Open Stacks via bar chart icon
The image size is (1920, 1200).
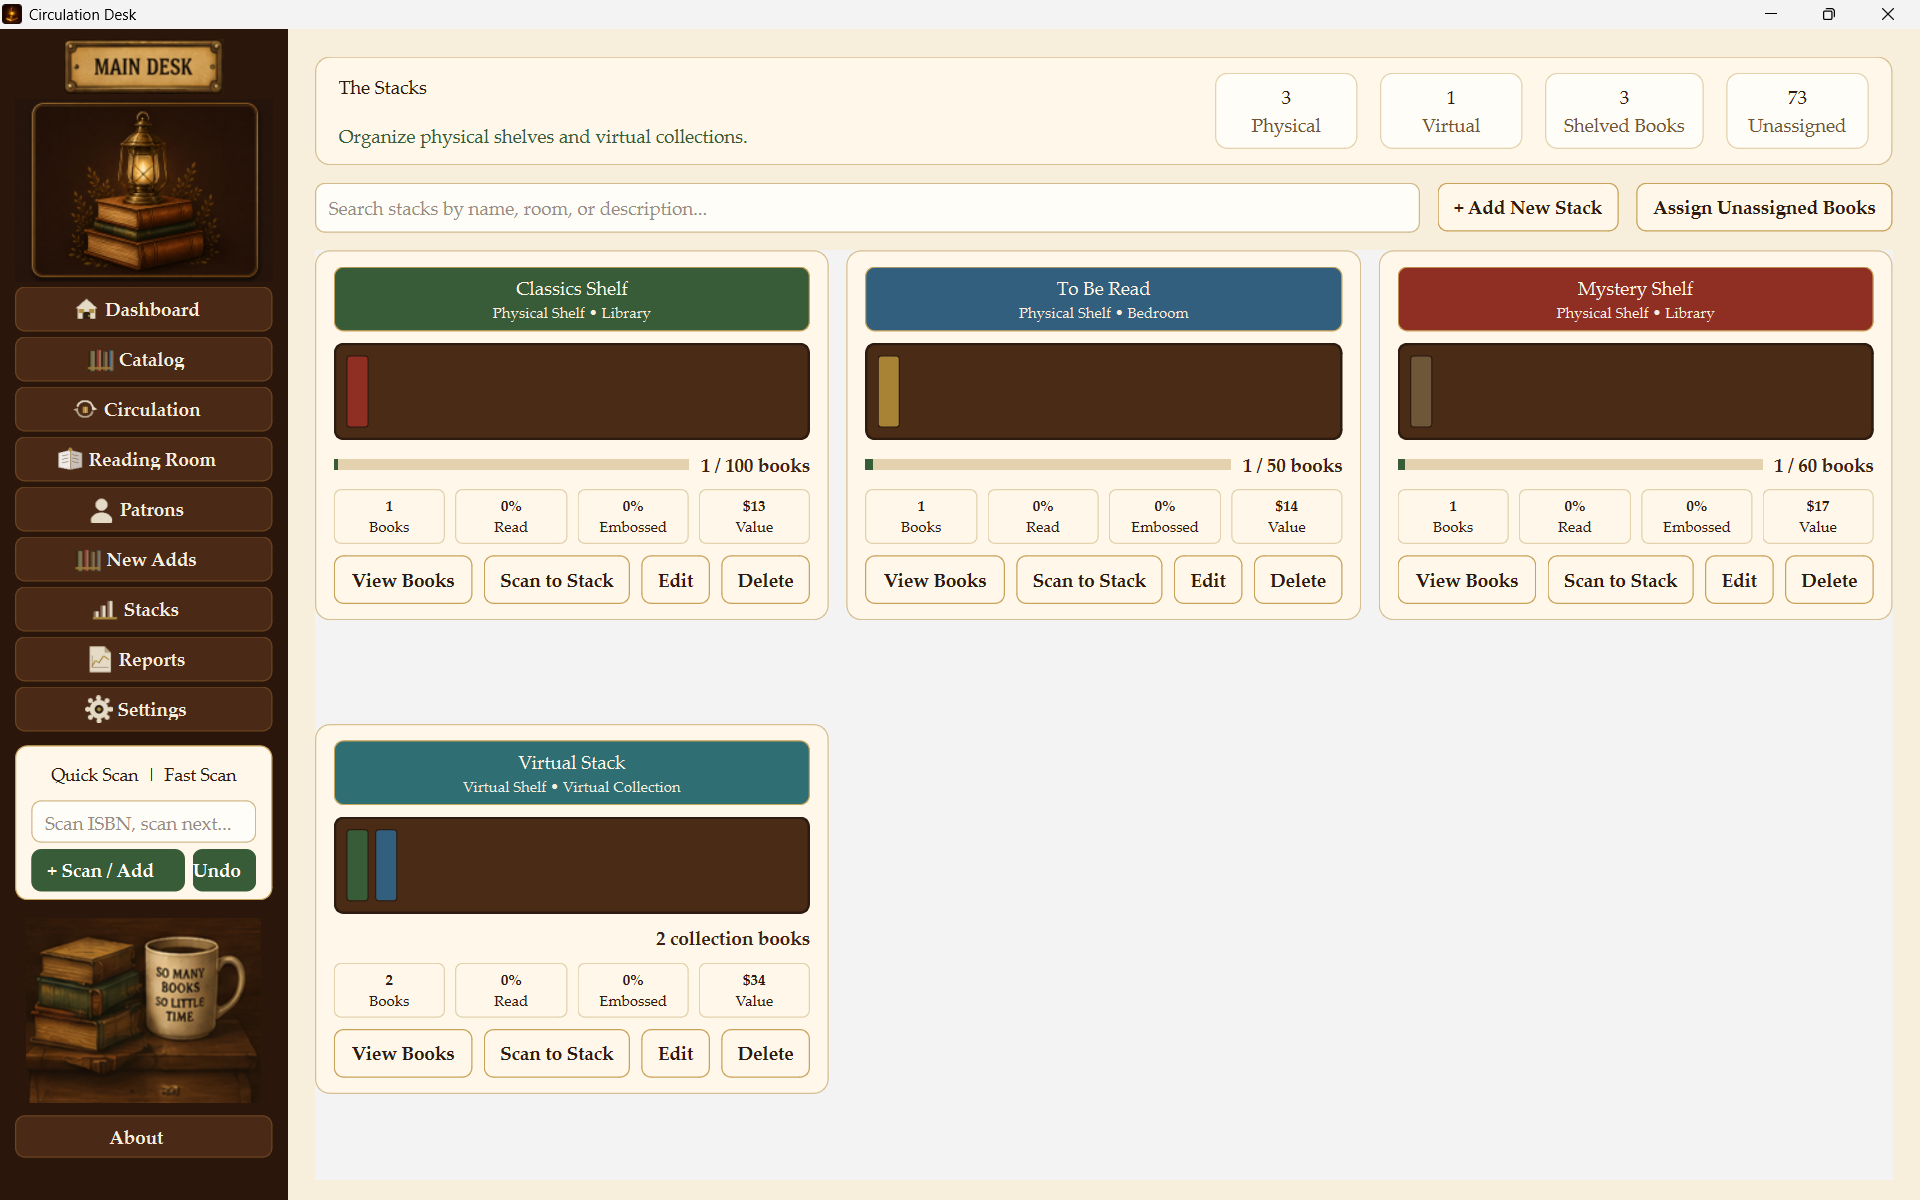tap(104, 610)
